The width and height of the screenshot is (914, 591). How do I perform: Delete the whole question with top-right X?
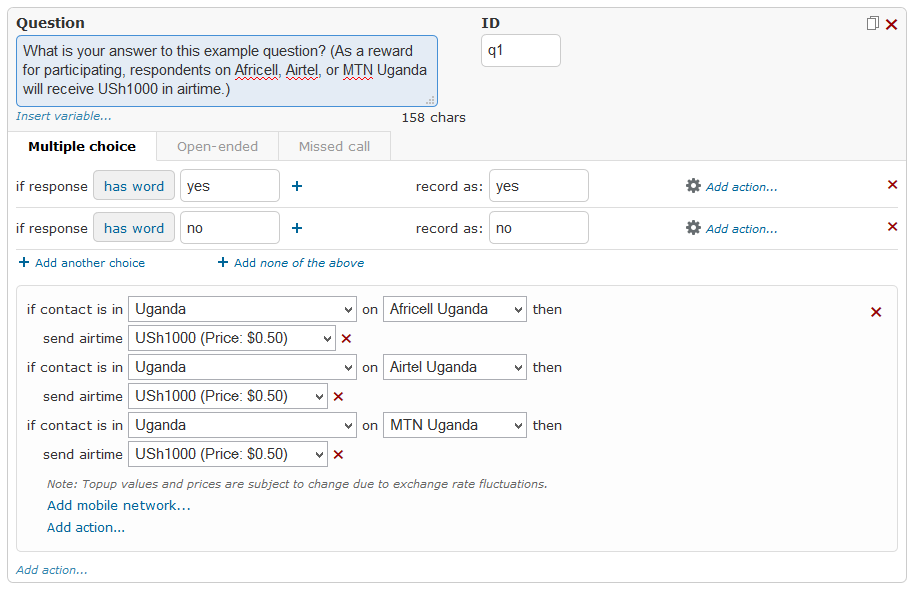click(x=891, y=24)
